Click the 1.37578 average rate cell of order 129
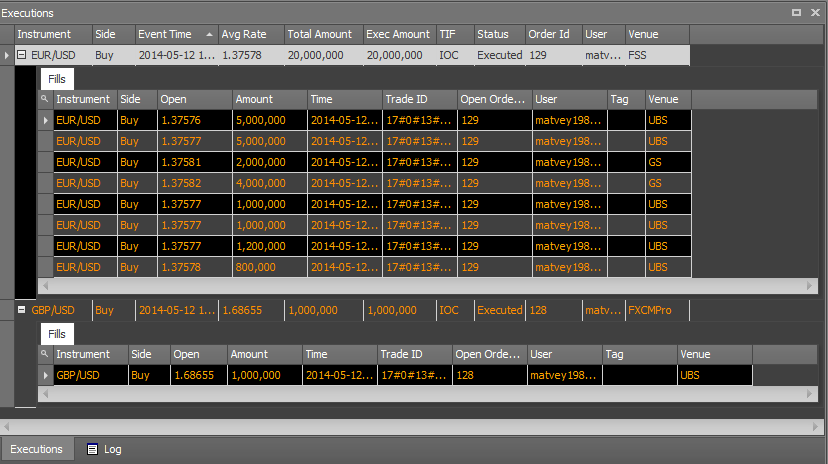This screenshot has height=464, width=828. [251, 55]
